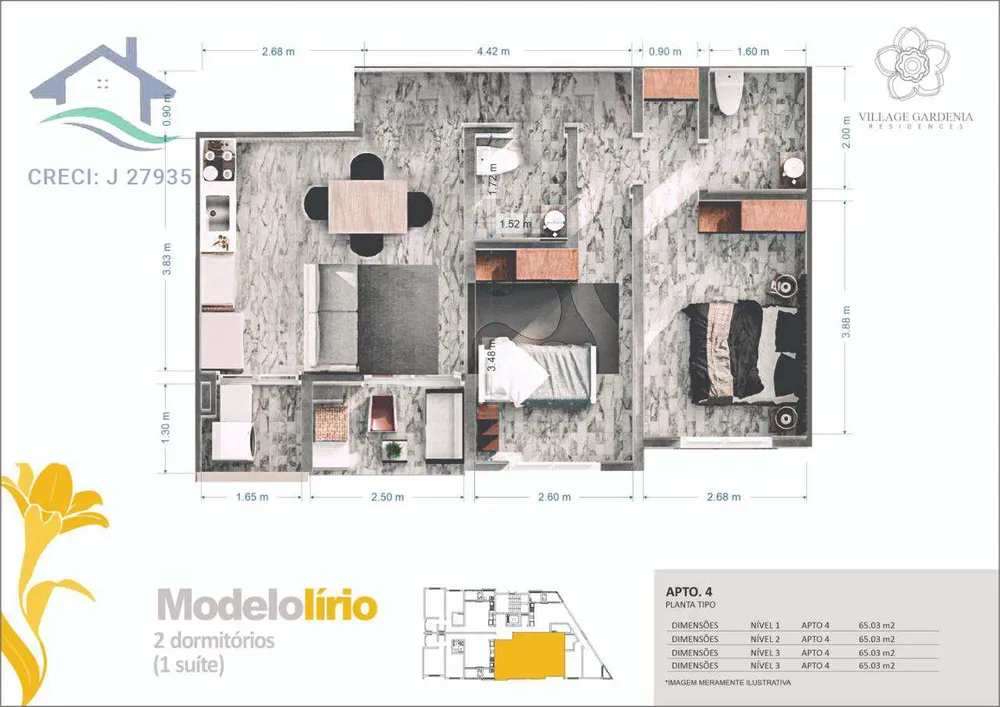The image size is (1000, 707).
Task: Click the '2.68 m' top dimension label
Action: (x=278, y=52)
